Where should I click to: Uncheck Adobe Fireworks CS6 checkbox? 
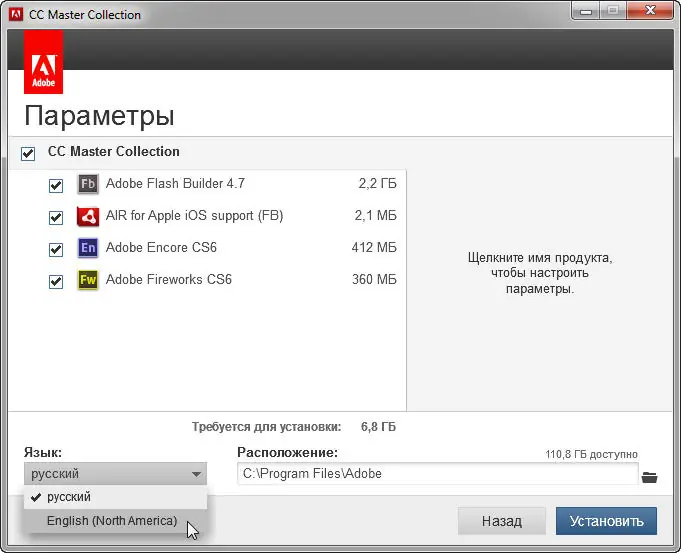point(56,281)
